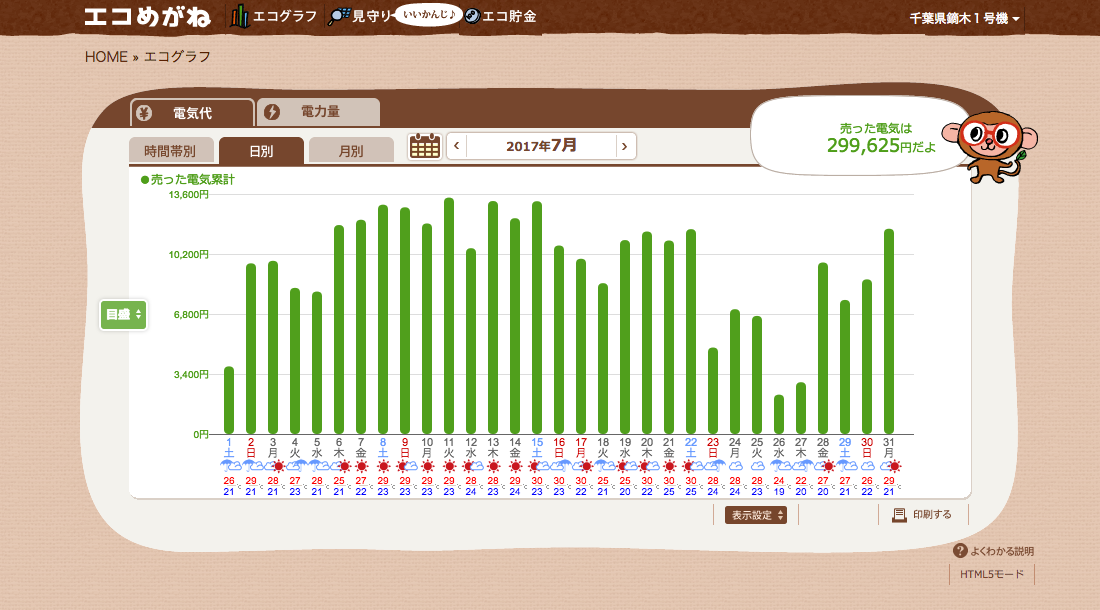Open the エコ貯金 savings icon
The height and width of the screenshot is (610, 1100).
(x=472, y=16)
